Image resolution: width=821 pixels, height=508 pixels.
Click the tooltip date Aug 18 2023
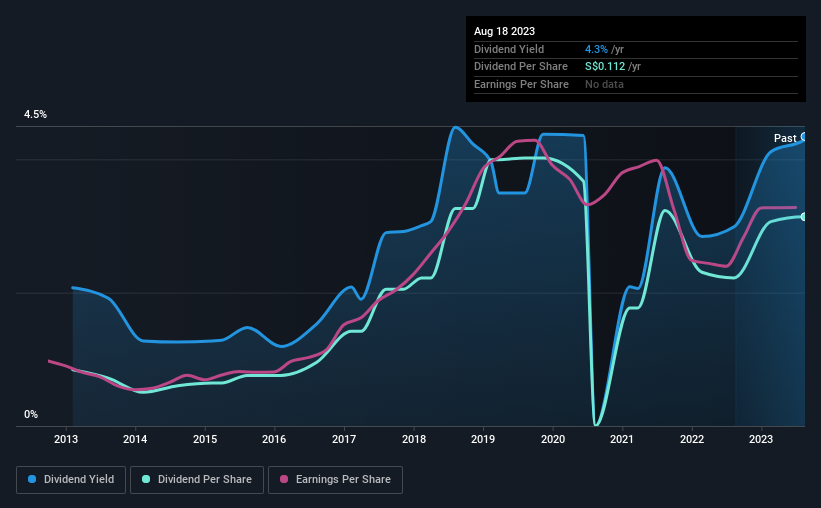503,32
